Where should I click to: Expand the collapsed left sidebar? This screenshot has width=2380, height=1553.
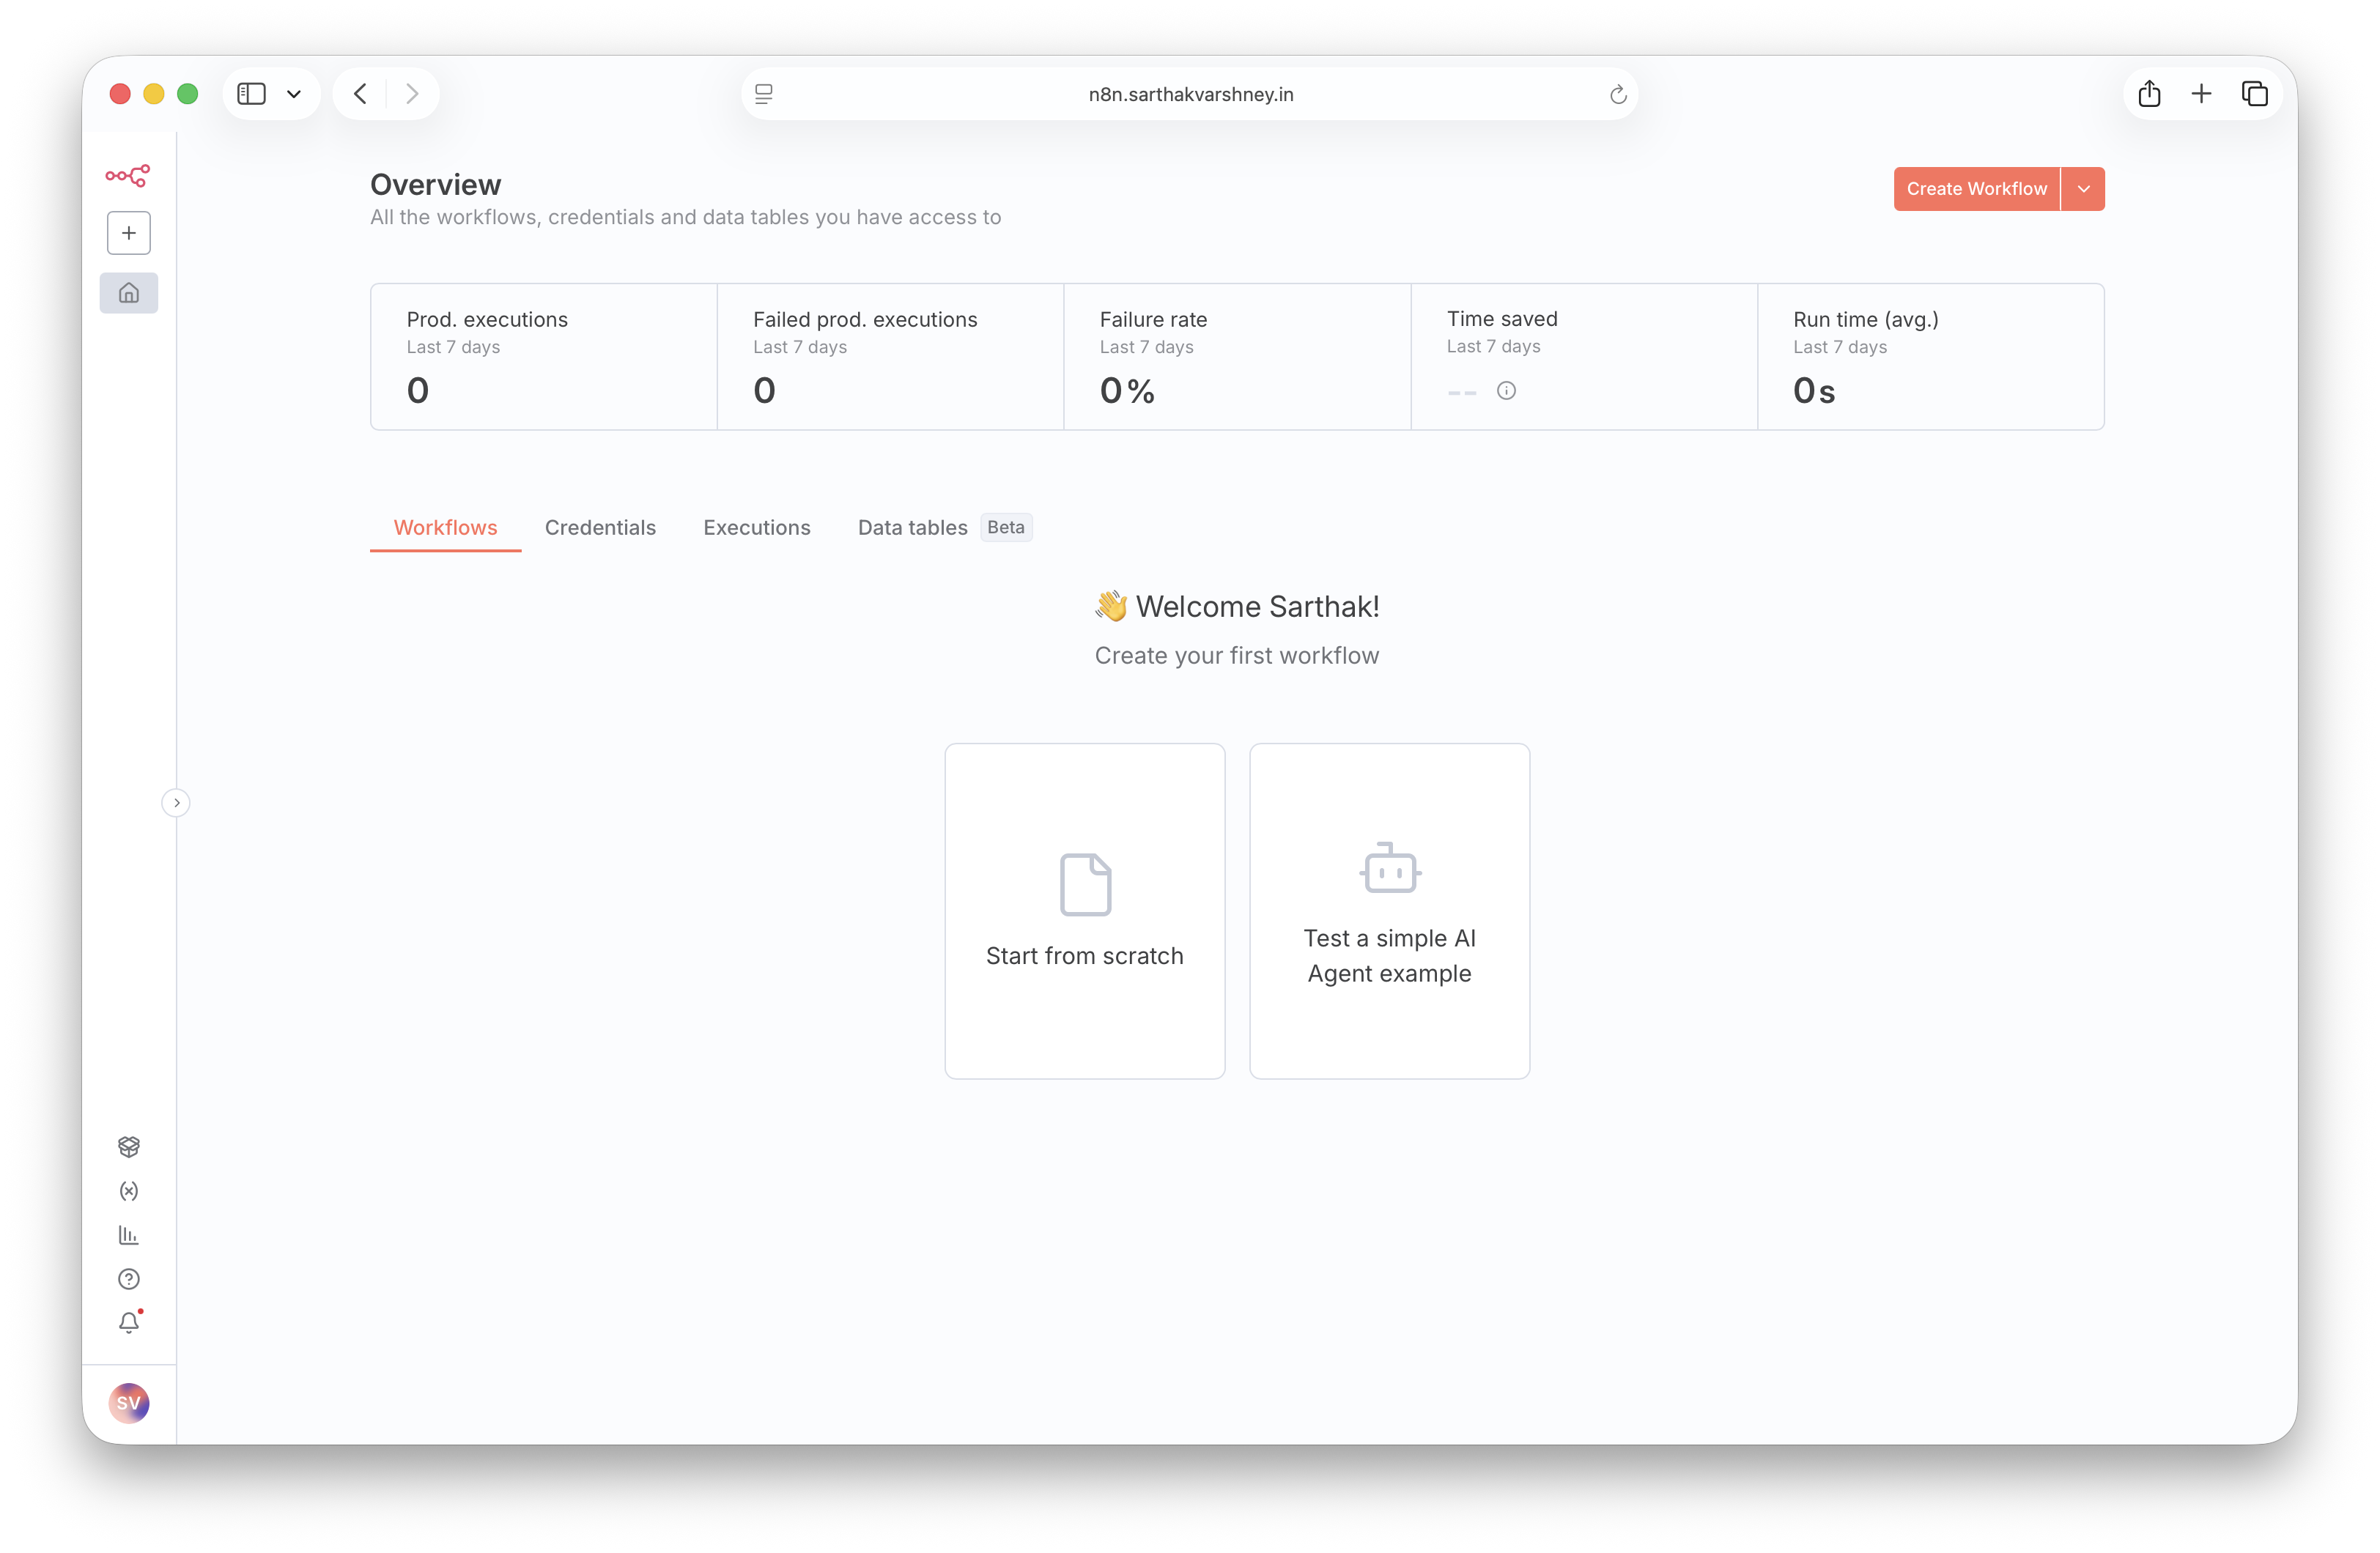point(176,803)
